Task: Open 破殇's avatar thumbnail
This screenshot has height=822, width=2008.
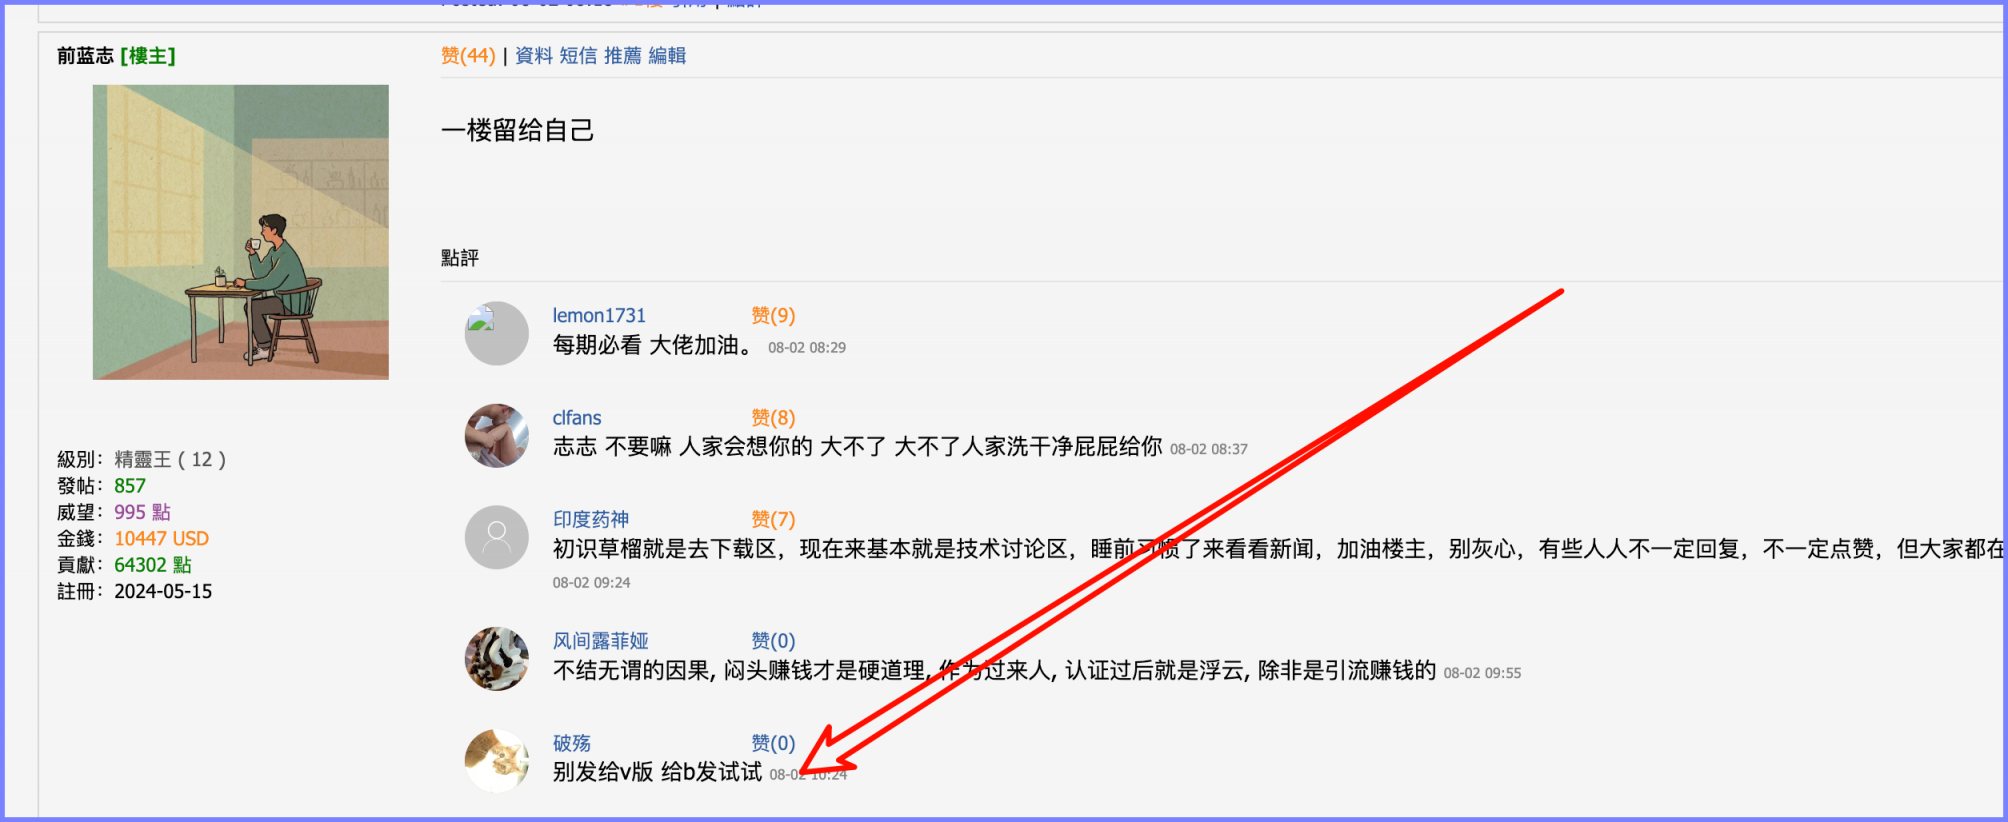Action: click(497, 761)
